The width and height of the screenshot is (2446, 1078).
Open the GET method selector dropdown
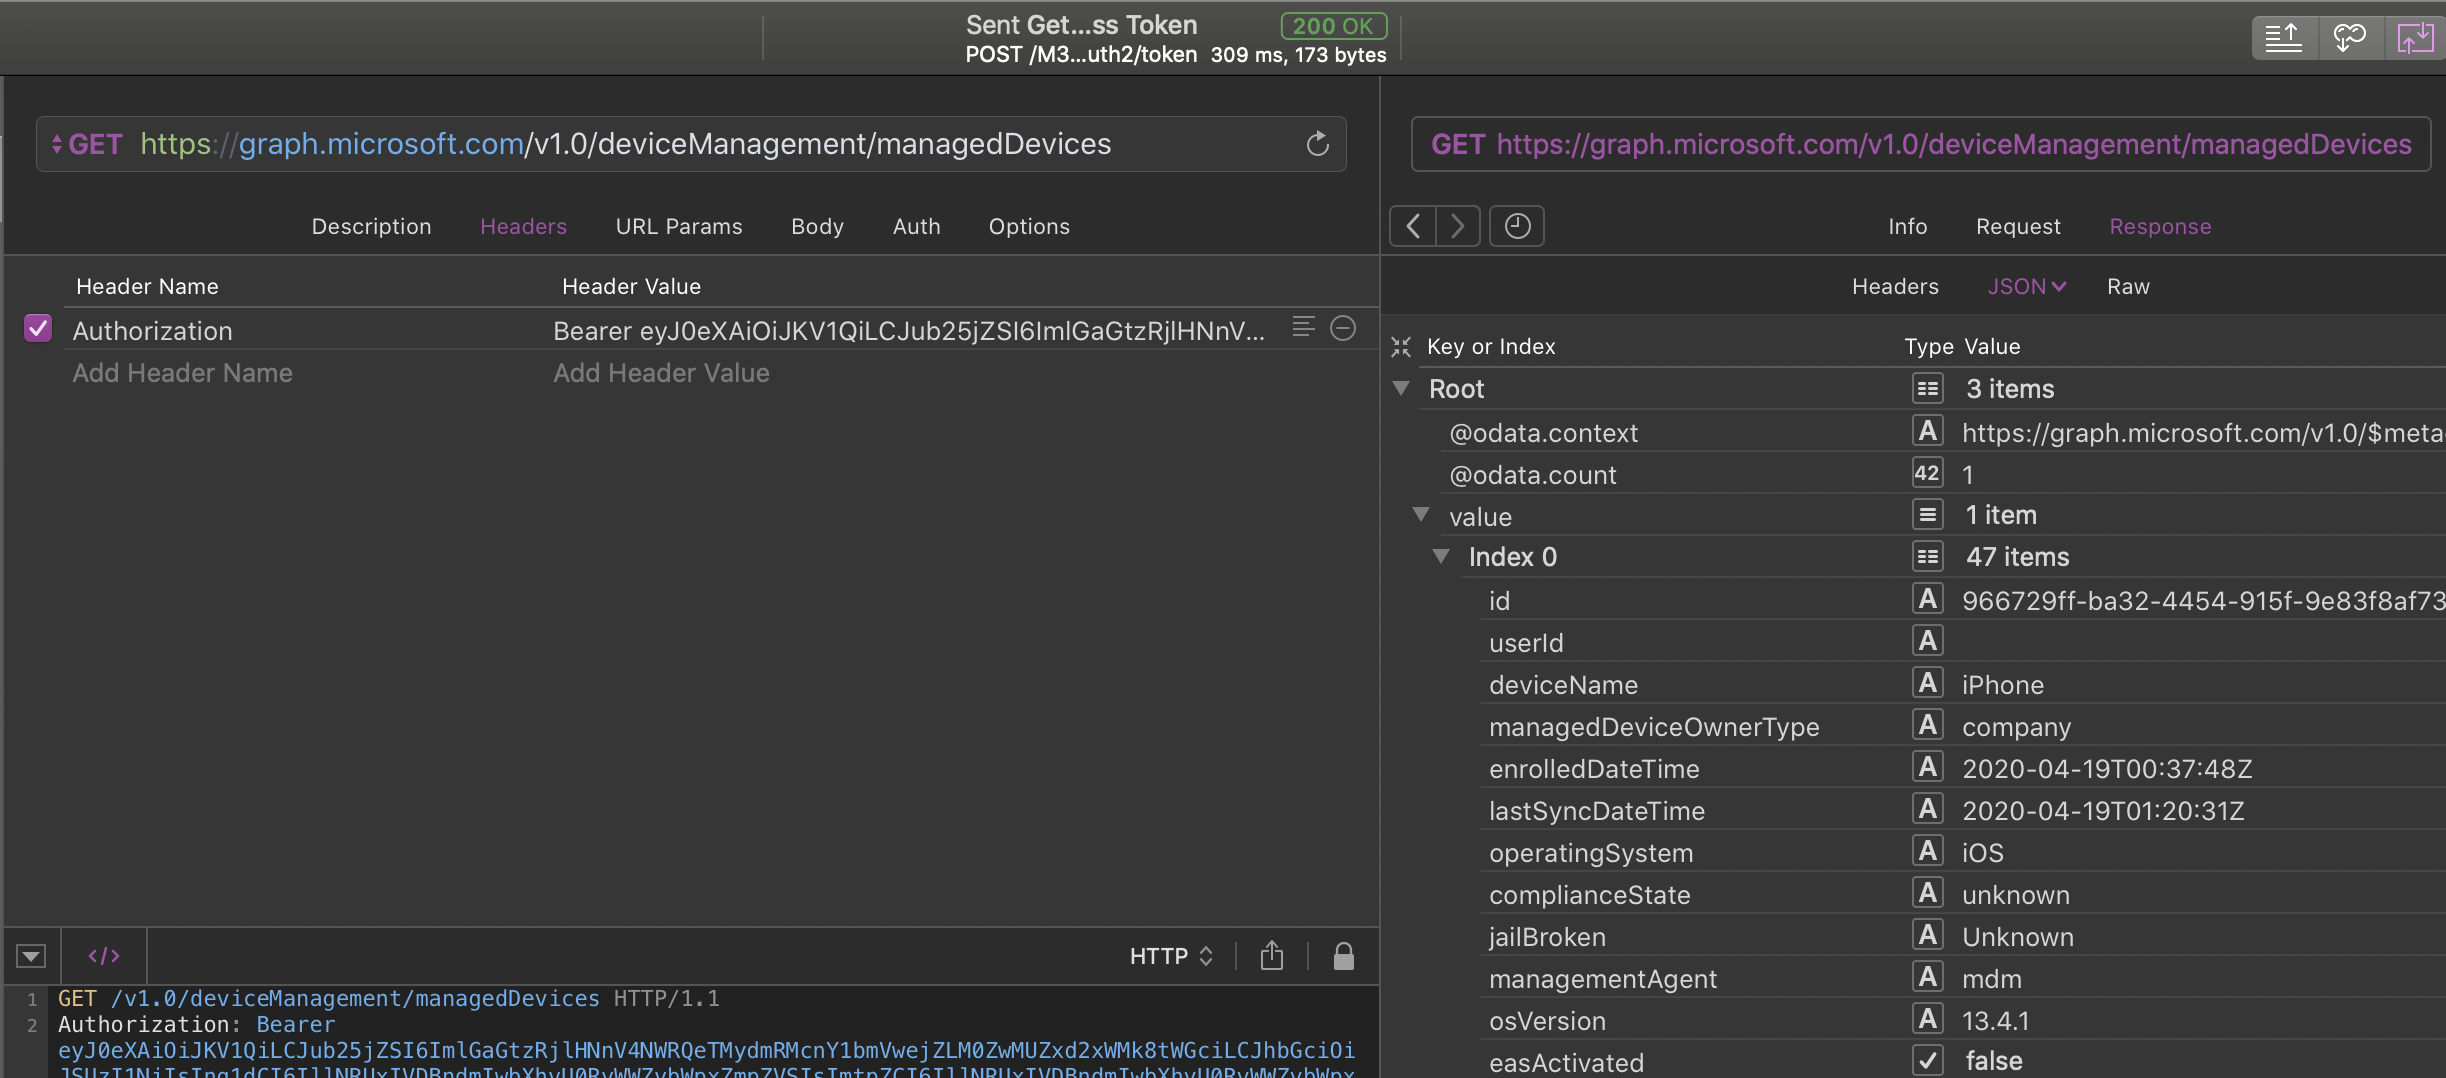tap(86, 144)
